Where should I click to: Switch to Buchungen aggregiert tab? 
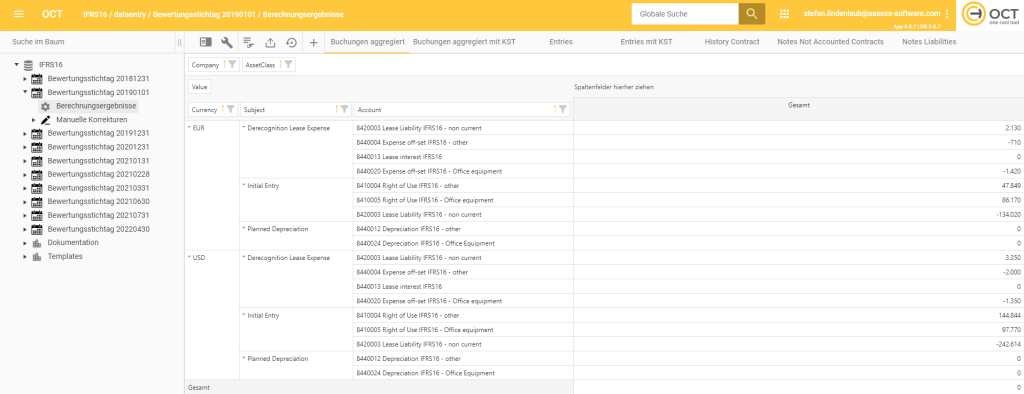(368, 42)
